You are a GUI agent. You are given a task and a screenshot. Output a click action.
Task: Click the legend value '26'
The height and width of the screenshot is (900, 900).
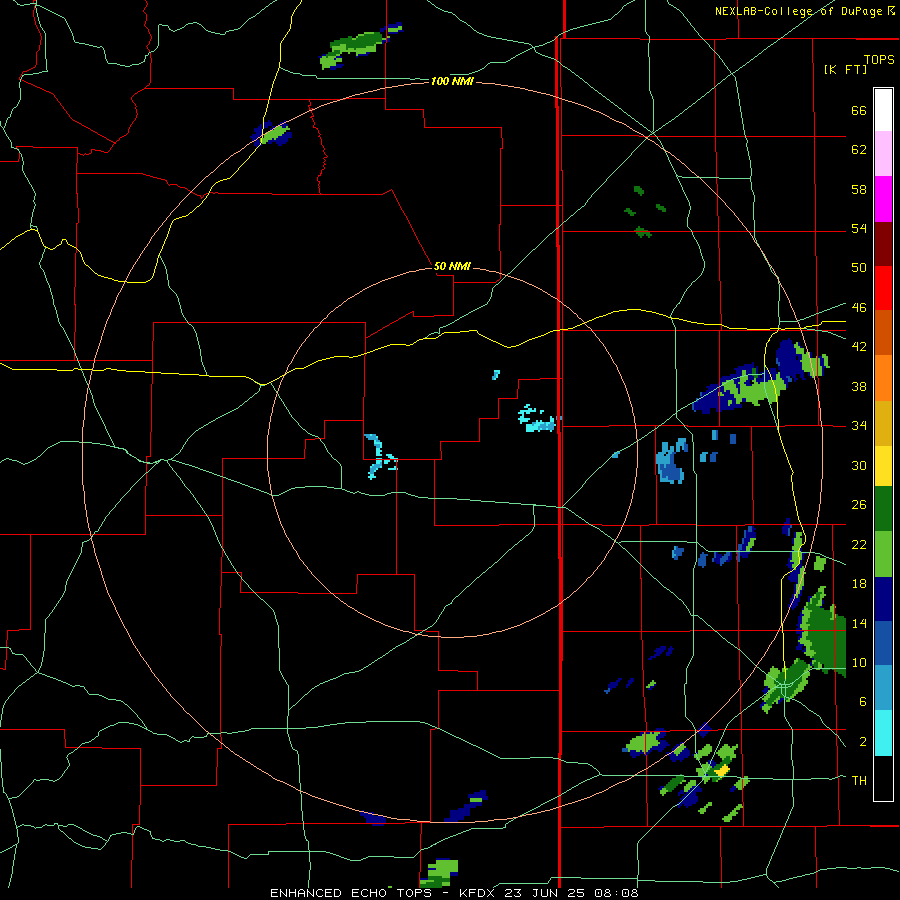click(x=859, y=505)
